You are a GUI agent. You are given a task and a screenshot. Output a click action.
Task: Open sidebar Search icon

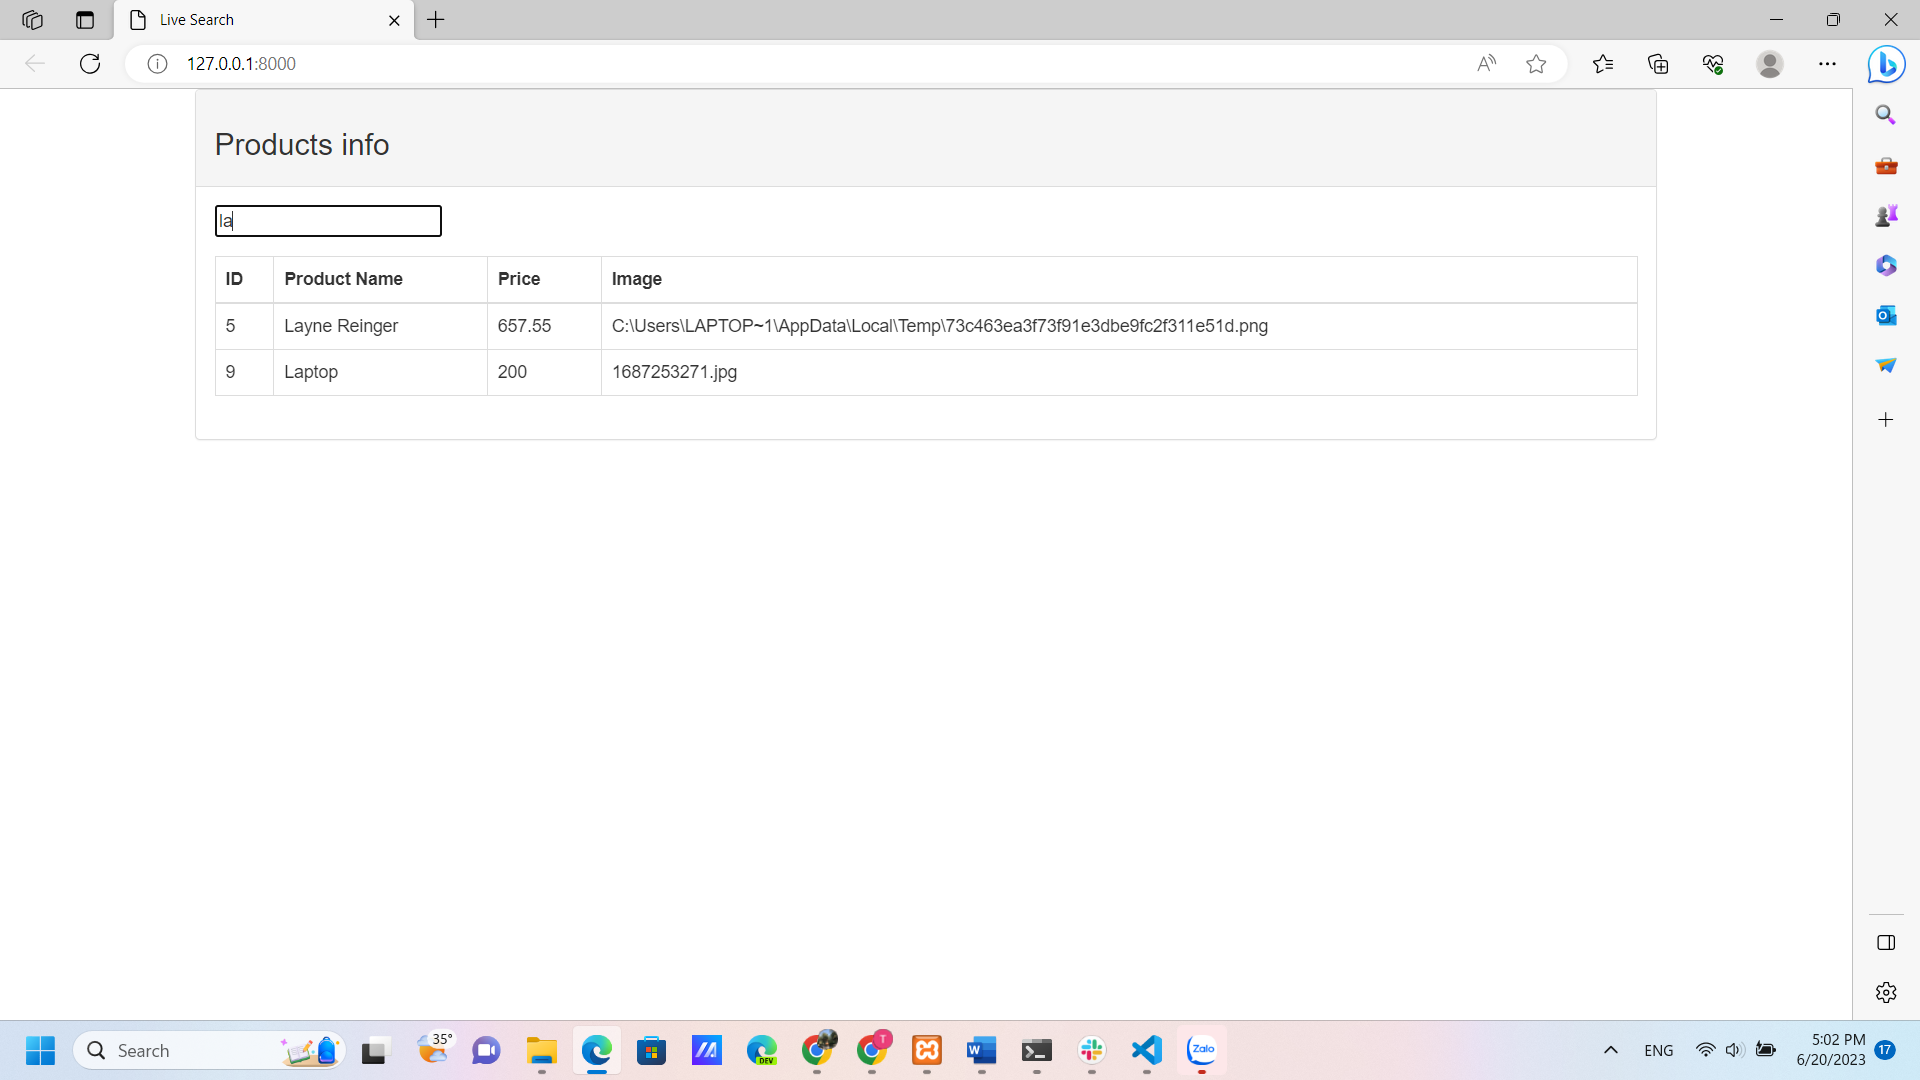tap(1886, 115)
